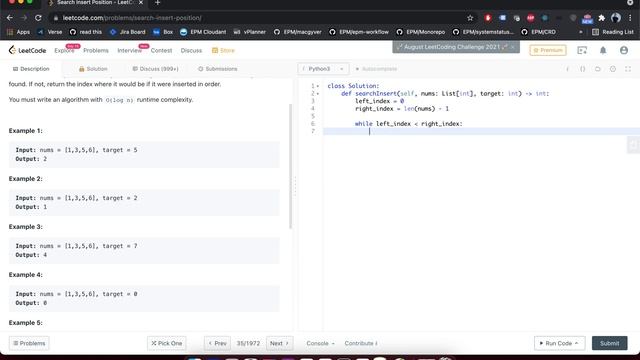640x360 pixels.
Task: Open the Submissions tab
Action: click(x=218, y=69)
